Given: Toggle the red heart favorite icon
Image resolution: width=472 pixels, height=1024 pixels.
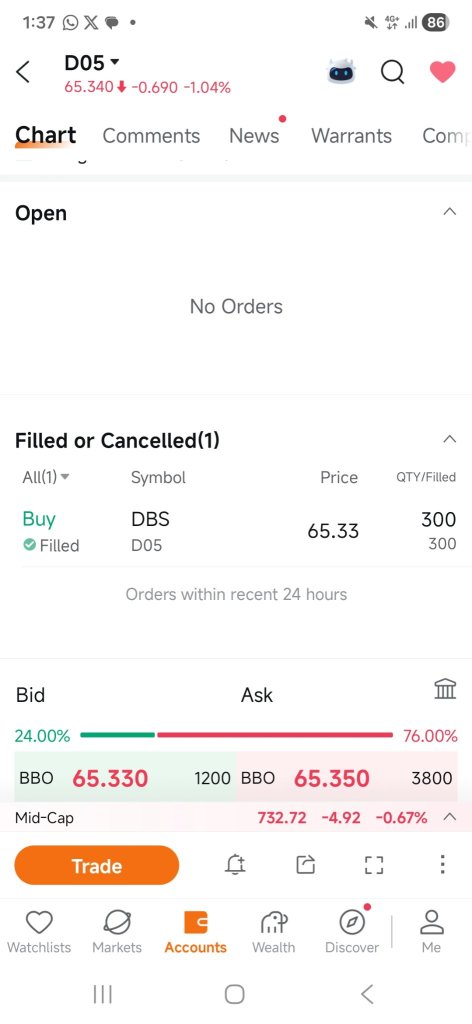Looking at the screenshot, I should coord(442,71).
